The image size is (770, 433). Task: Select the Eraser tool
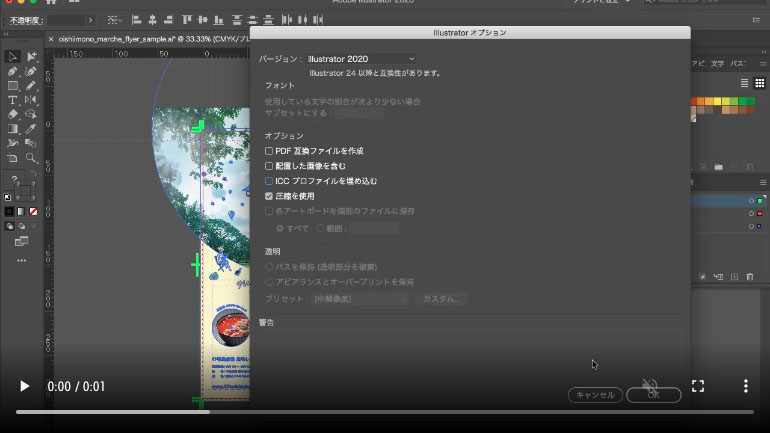tap(12, 114)
